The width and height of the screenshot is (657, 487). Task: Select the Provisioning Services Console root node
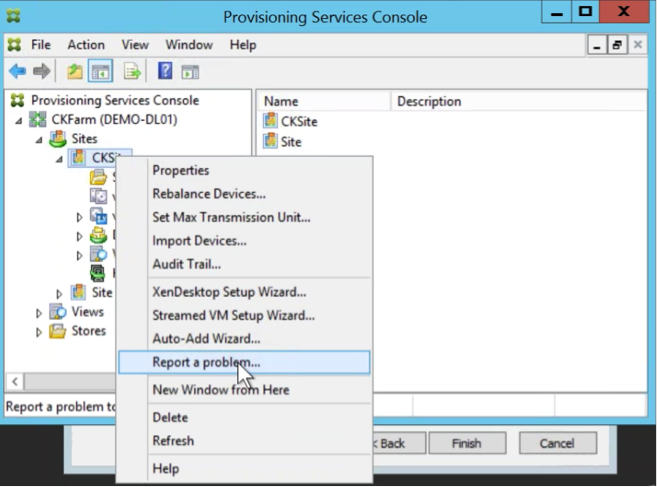pyautogui.click(x=115, y=100)
